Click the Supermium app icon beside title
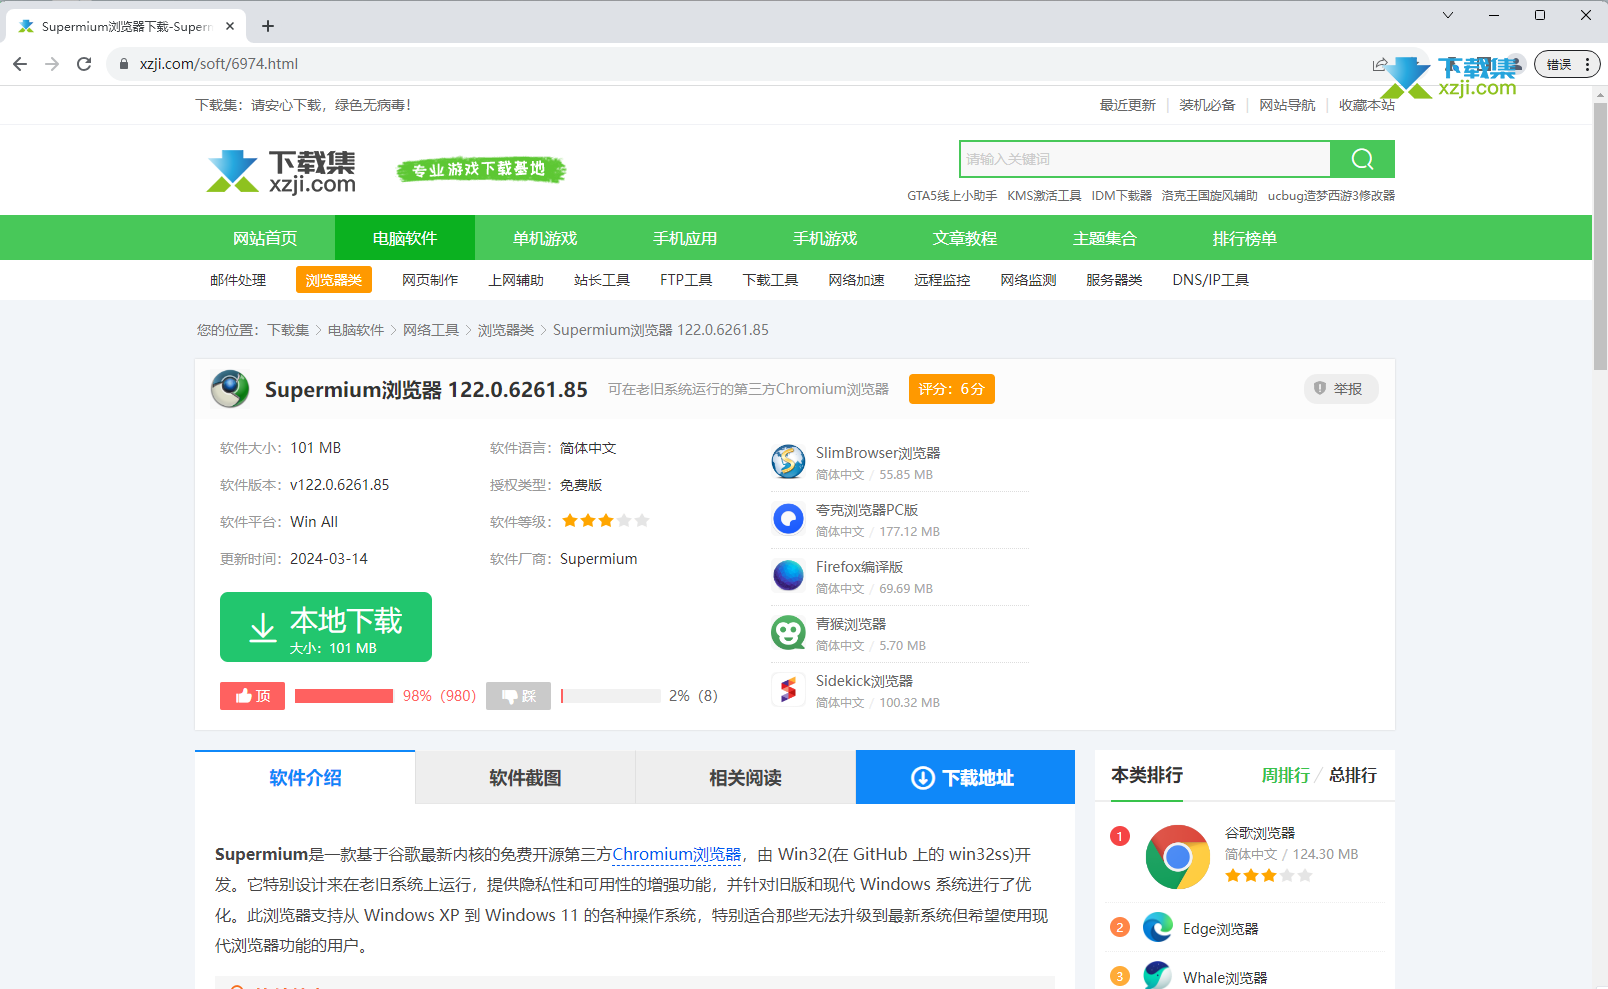Screen dimensions: 1608x989 tap(230, 389)
